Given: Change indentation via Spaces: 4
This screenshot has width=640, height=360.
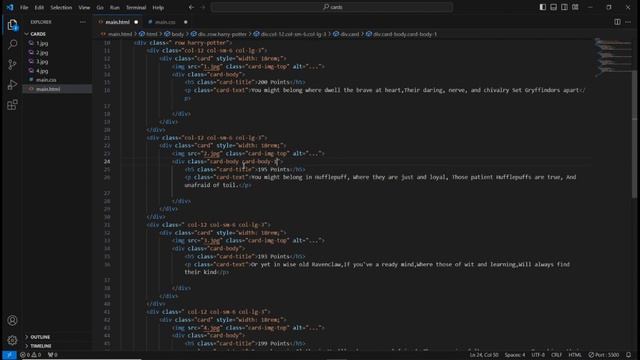Looking at the screenshot, I should tap(515, 355).
